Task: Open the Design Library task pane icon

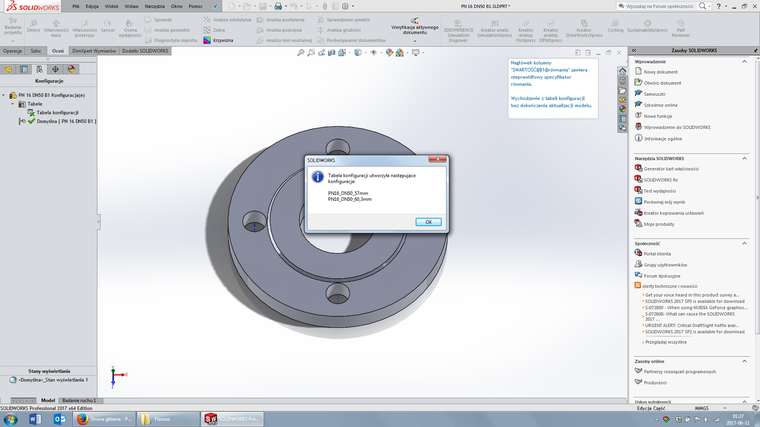Action: [622, 81]
